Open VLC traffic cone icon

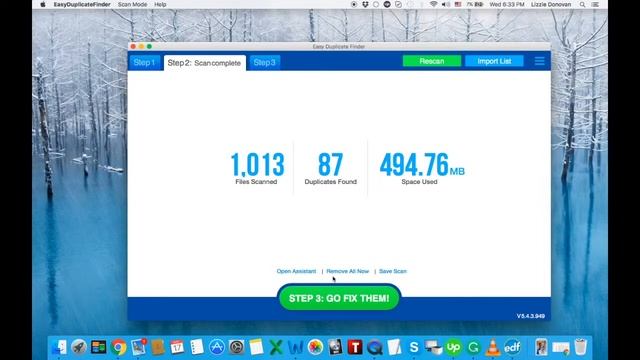[493, 347]
